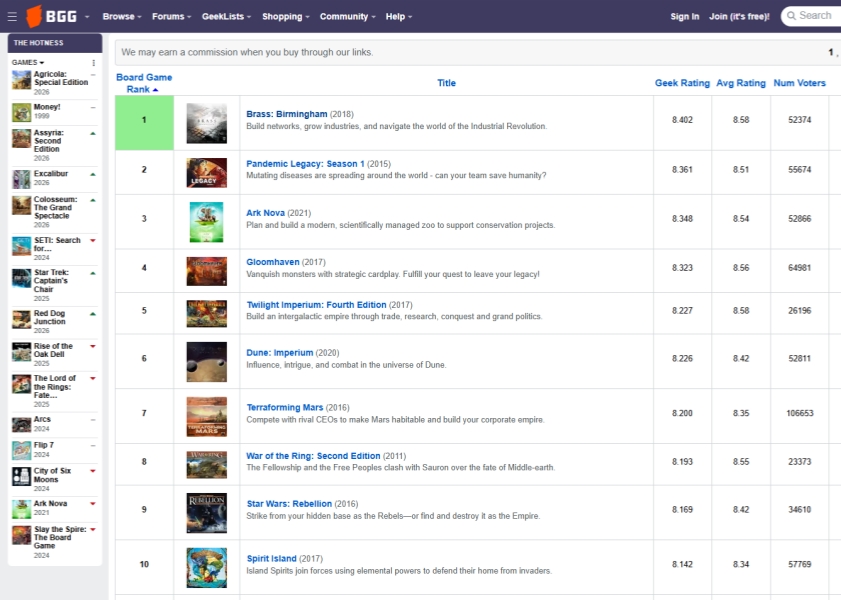841x600 pixels.
Task: Open the Community dropdown menu
Action: pos(348,17)
